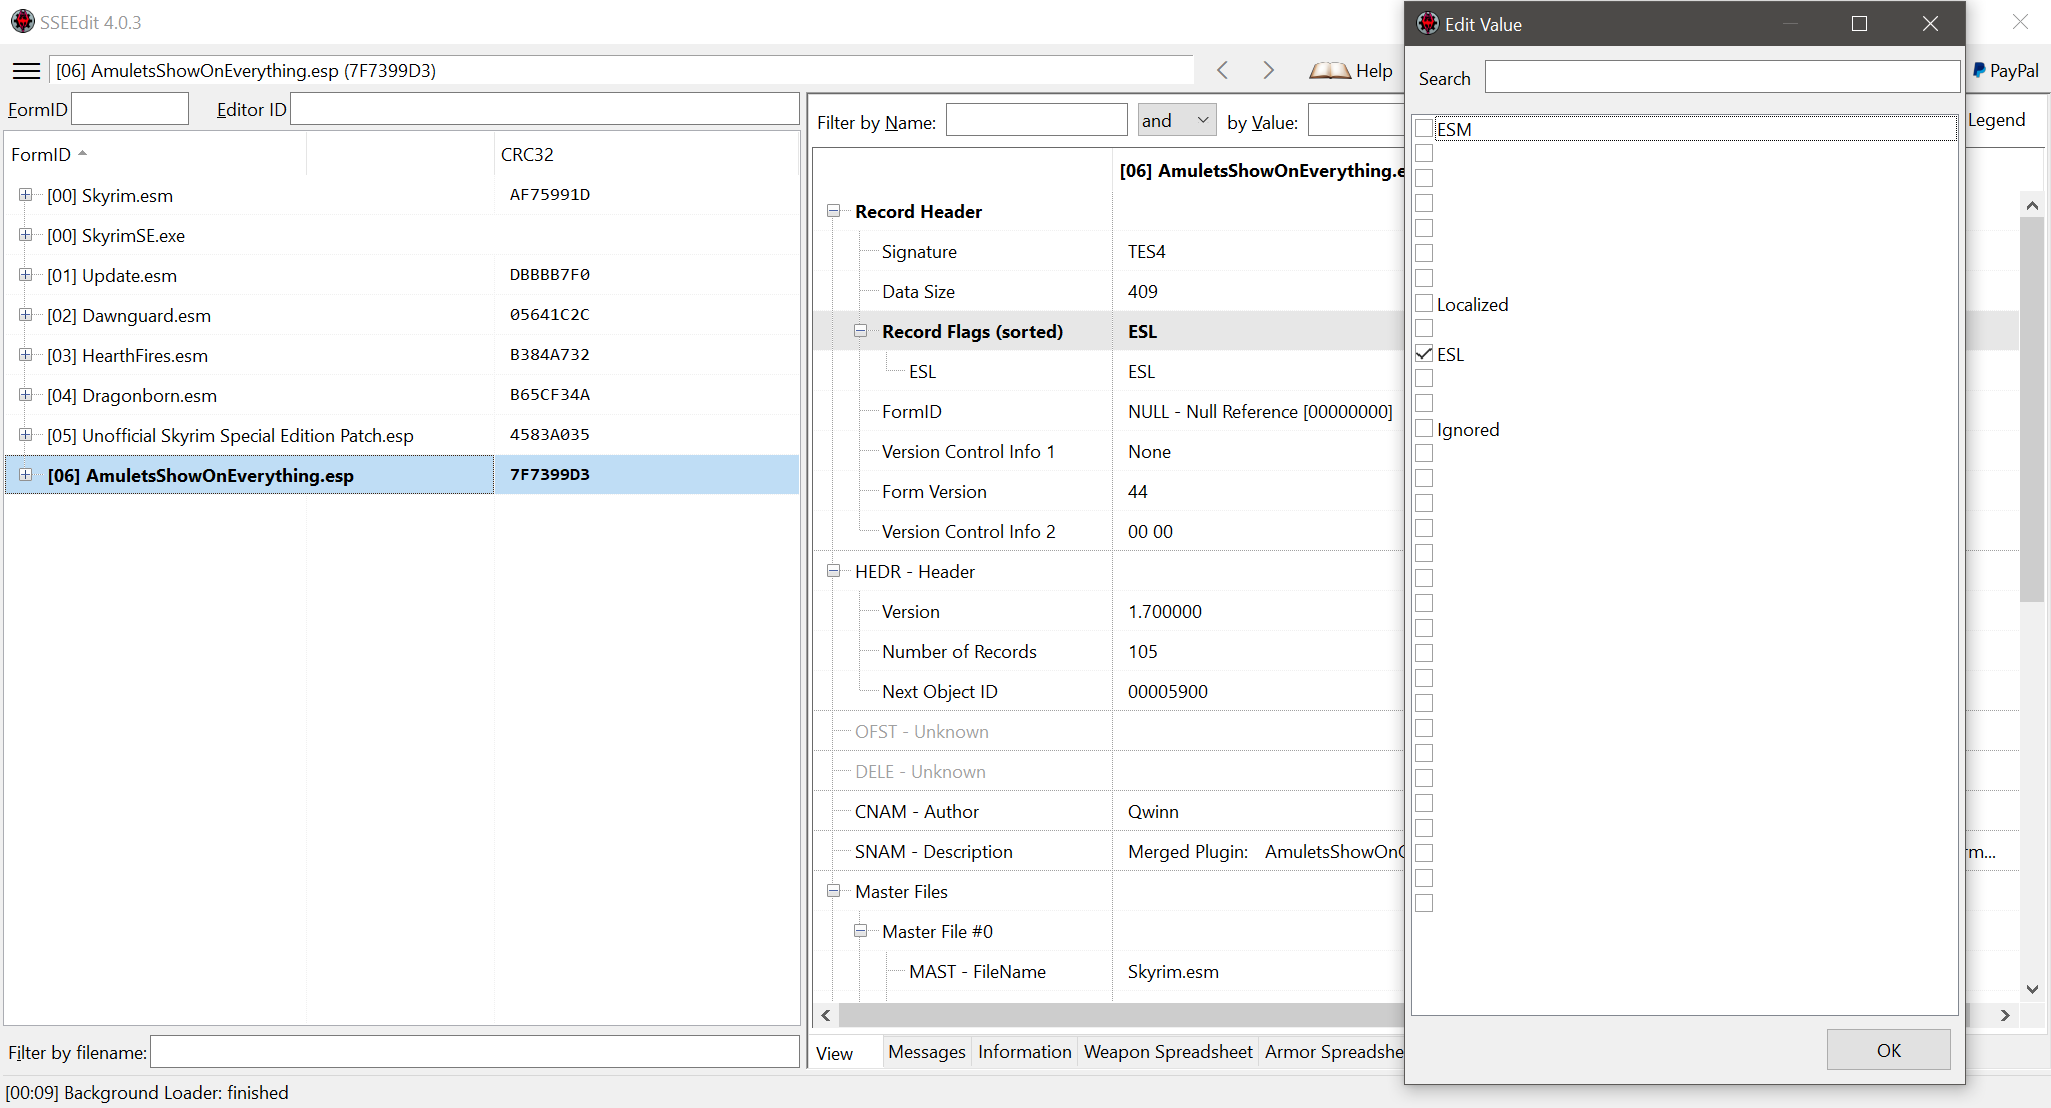Toggle the Localized flag checkbox
The height and width of the screenshot is (1108, 2051).
(x=1424, y=303)
